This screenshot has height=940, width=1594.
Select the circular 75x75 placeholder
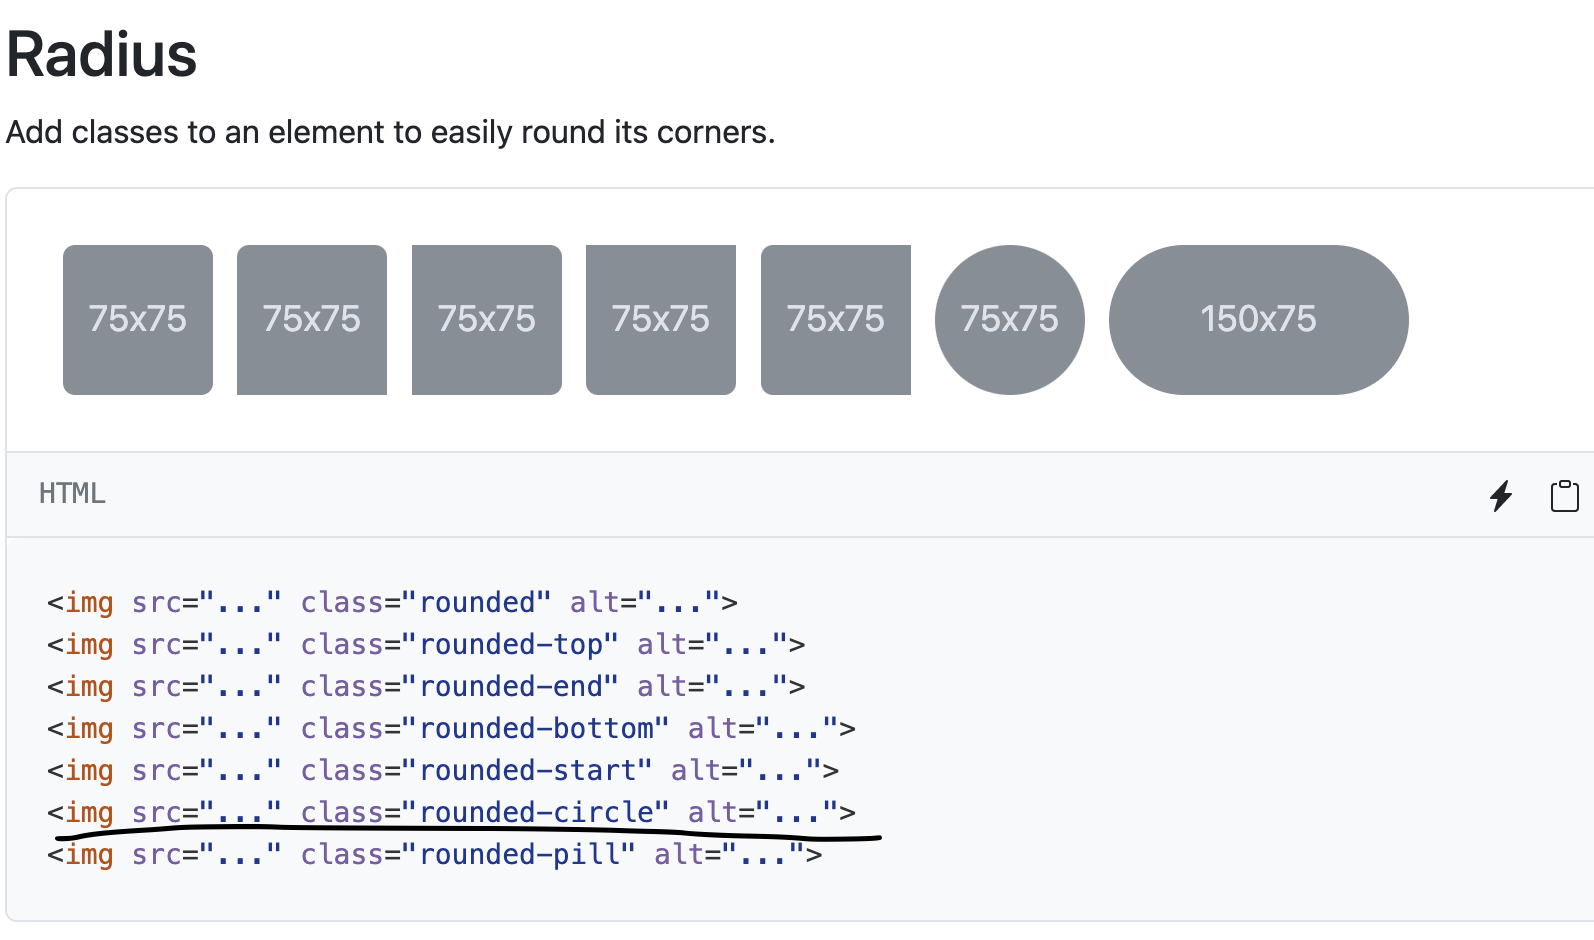click(1010, 320)
